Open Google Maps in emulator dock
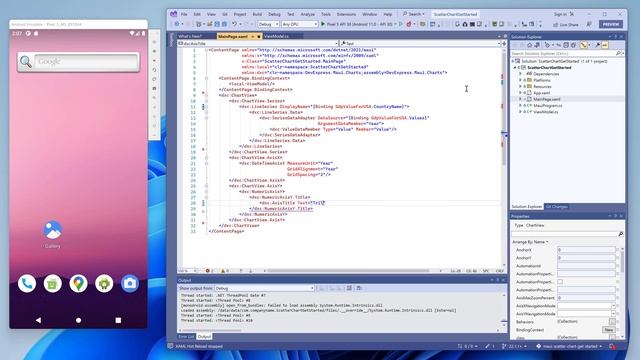Screen dimensions: 640x360 point(78,283)
